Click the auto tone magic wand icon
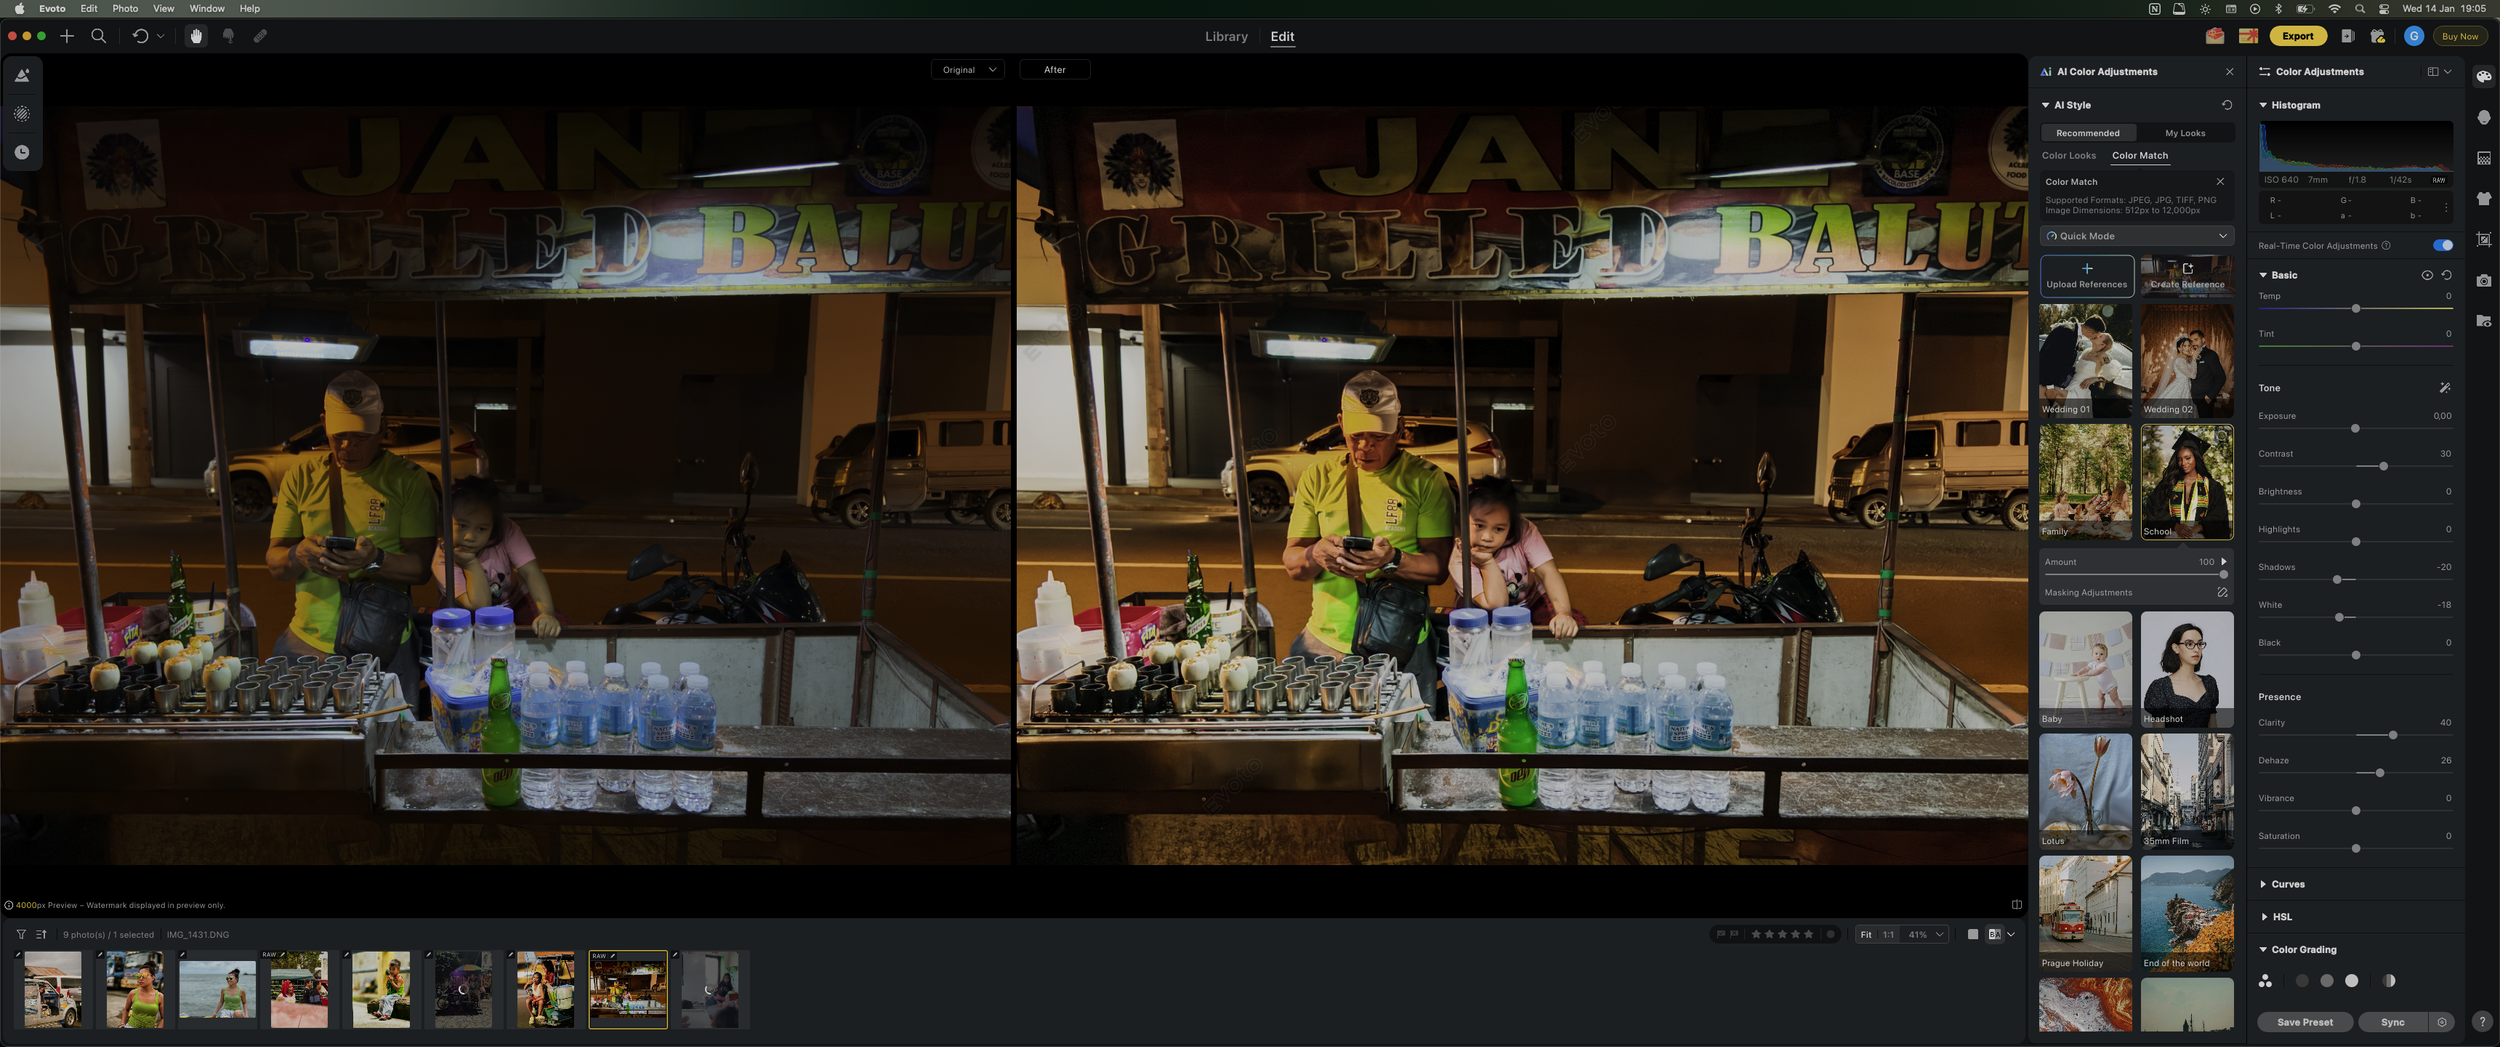 click(x=2445, y=388)
